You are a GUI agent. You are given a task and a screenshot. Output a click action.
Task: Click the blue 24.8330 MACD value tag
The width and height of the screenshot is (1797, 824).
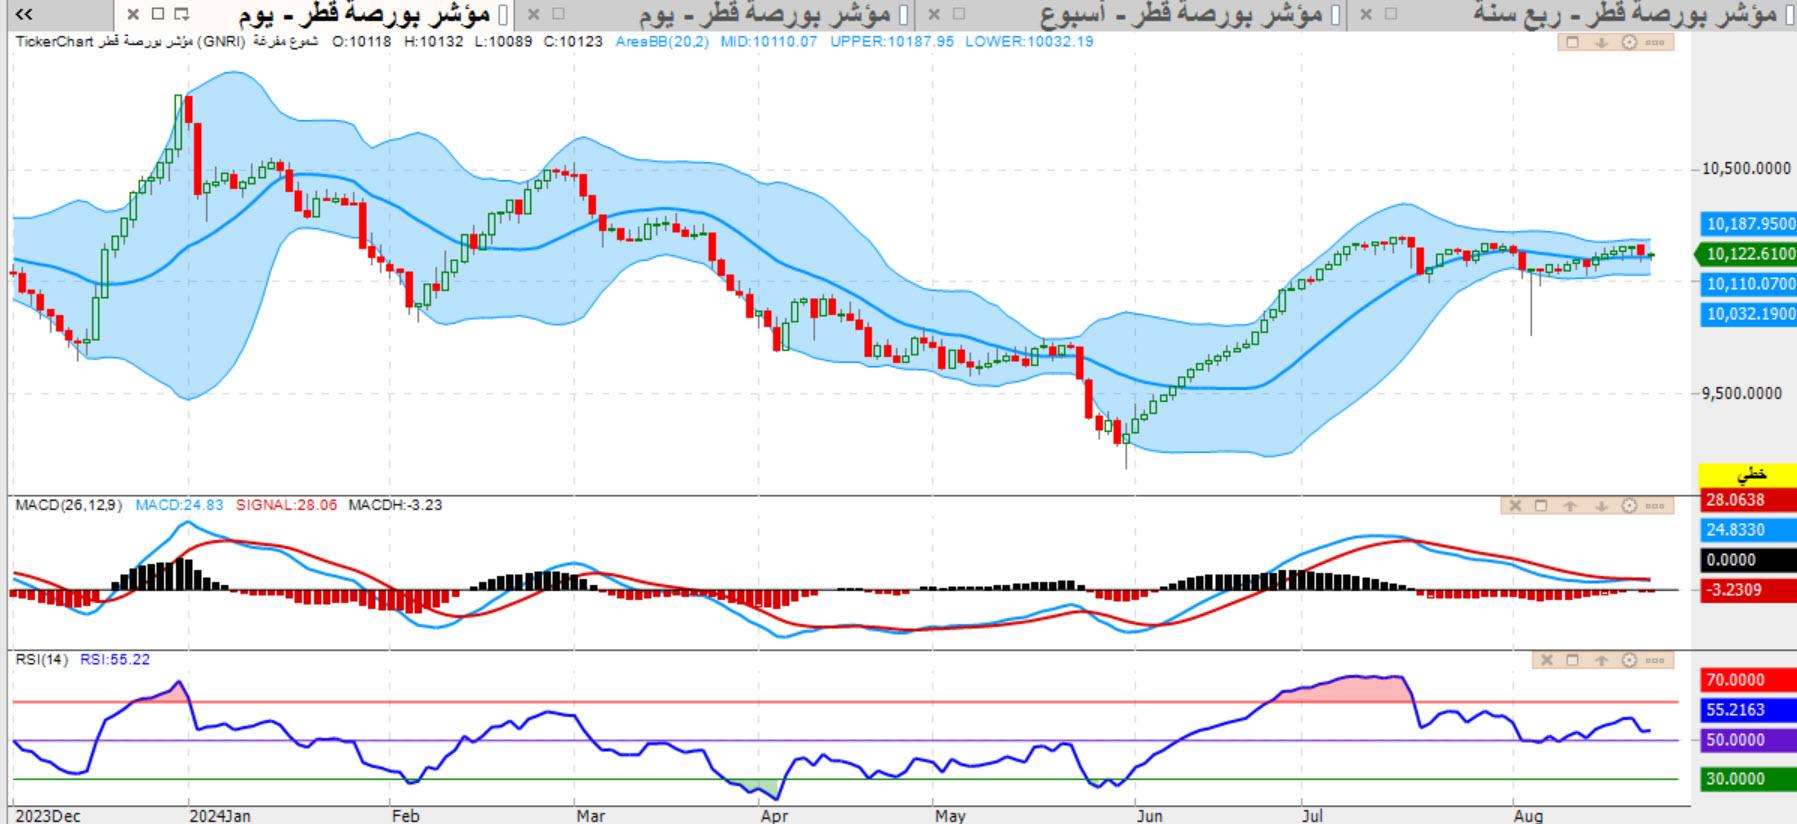[x=1749, y=530]
